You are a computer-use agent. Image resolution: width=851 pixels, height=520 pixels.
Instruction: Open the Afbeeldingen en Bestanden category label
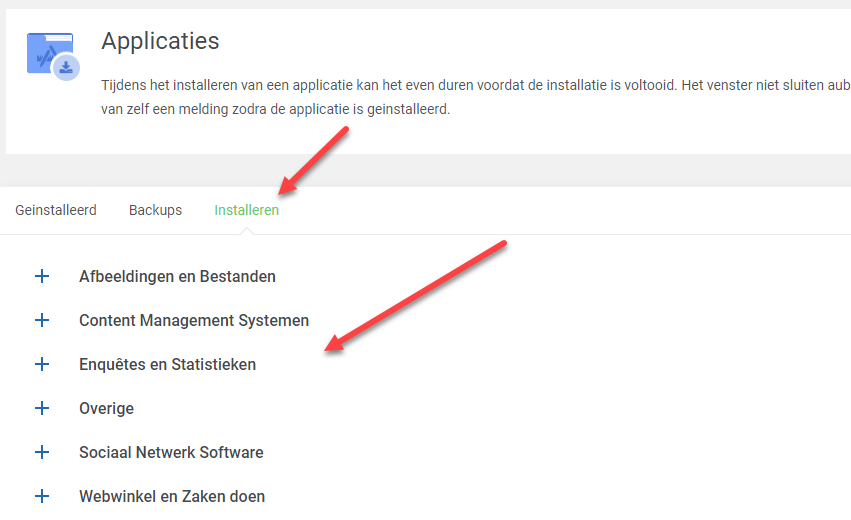(x=177, y=276)
